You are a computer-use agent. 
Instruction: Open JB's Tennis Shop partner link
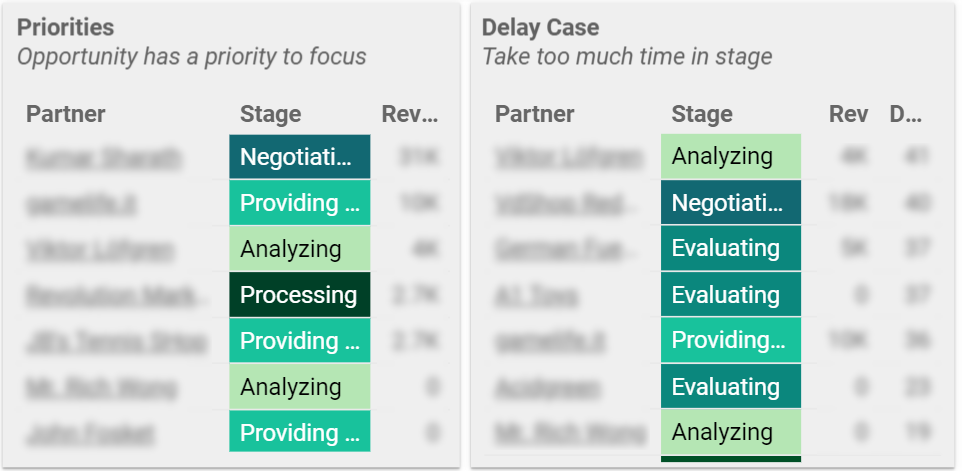(117, 342)
